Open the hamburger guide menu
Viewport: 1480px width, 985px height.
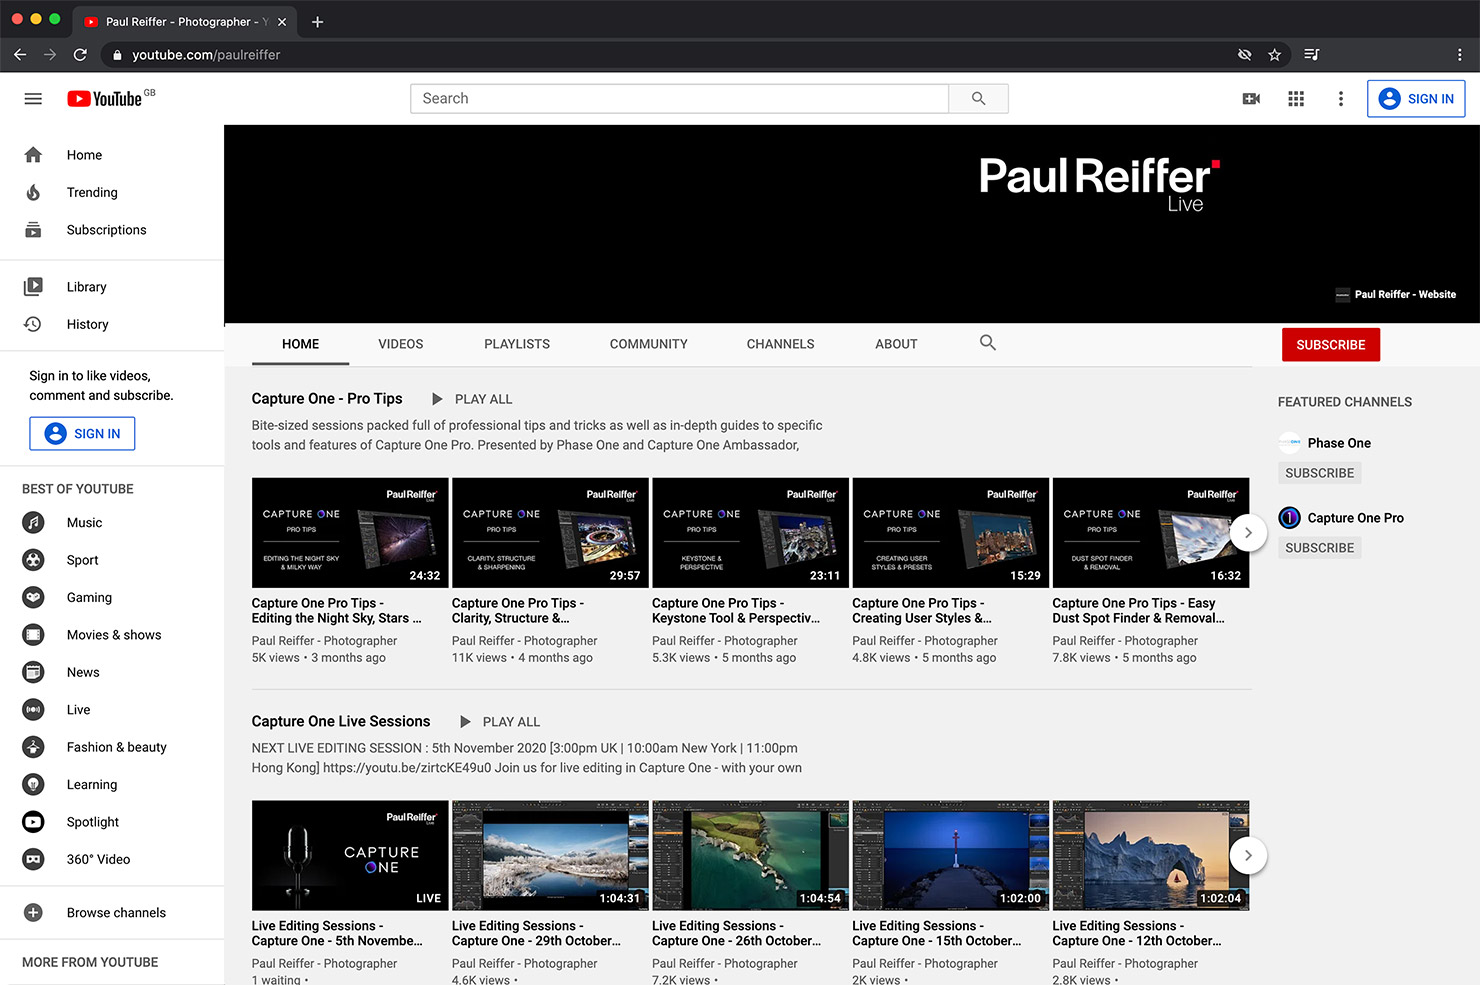coord(33,98)
